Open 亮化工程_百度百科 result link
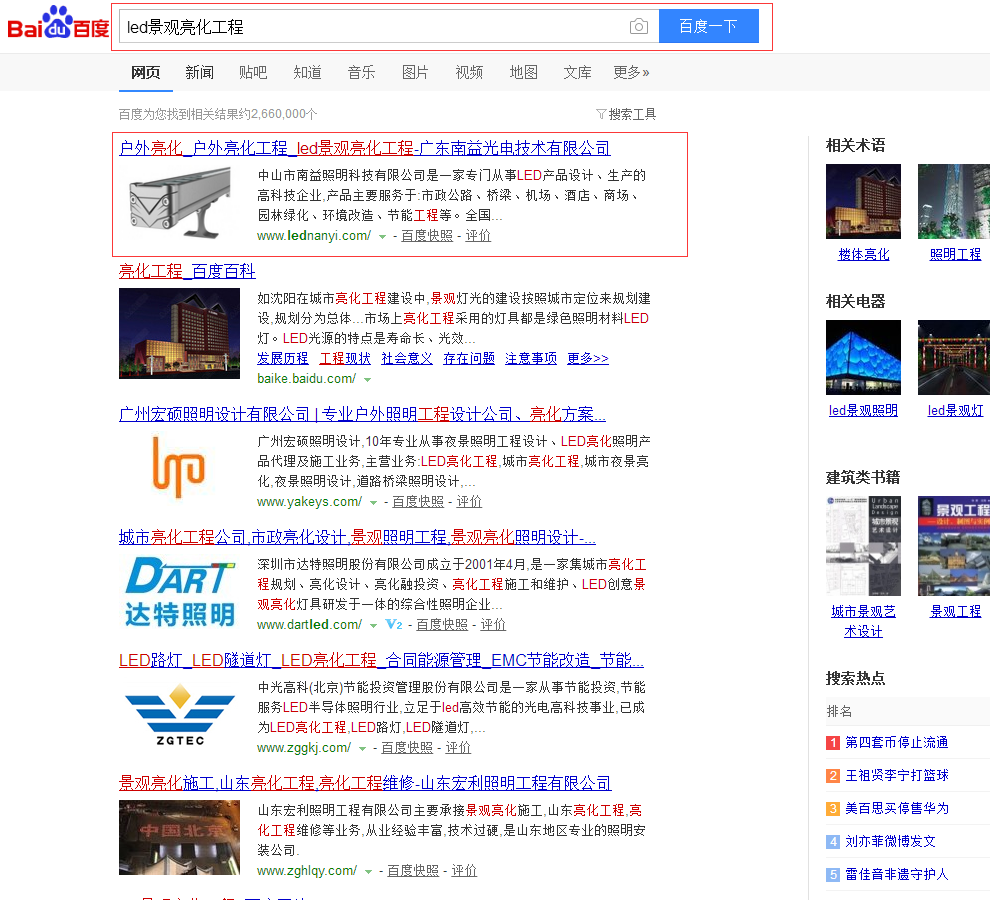Image resolution: width=990 pixels, height=900 pixels. (x=187, y=271)
